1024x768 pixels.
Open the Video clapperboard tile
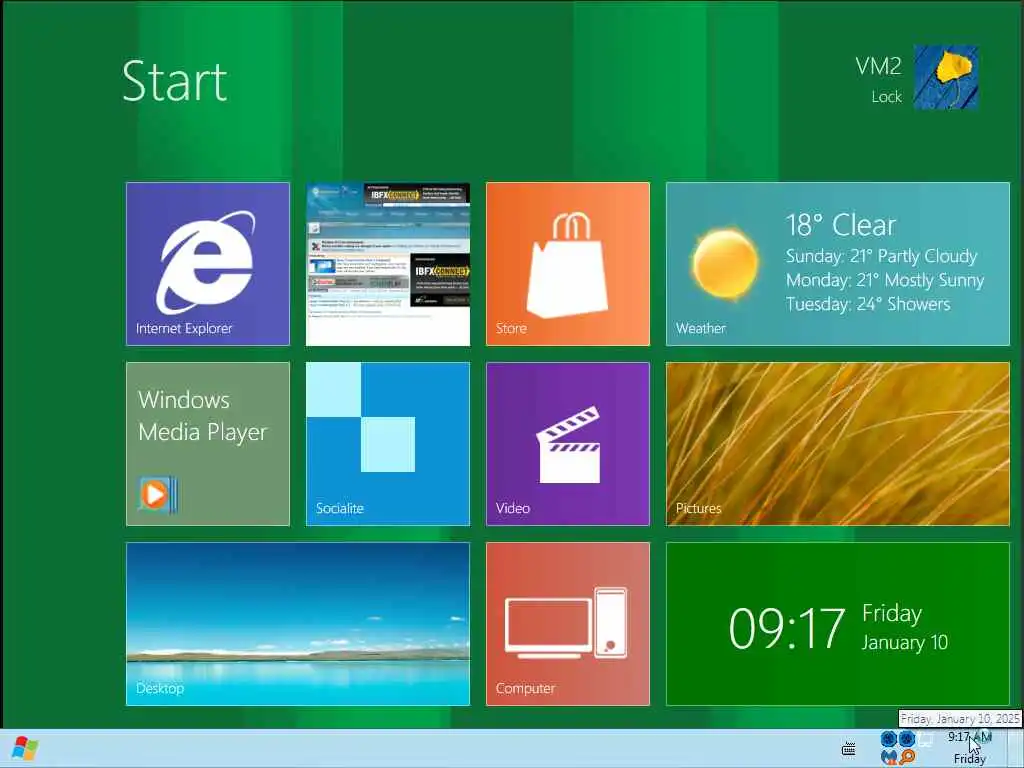click(x=568, y=444)
